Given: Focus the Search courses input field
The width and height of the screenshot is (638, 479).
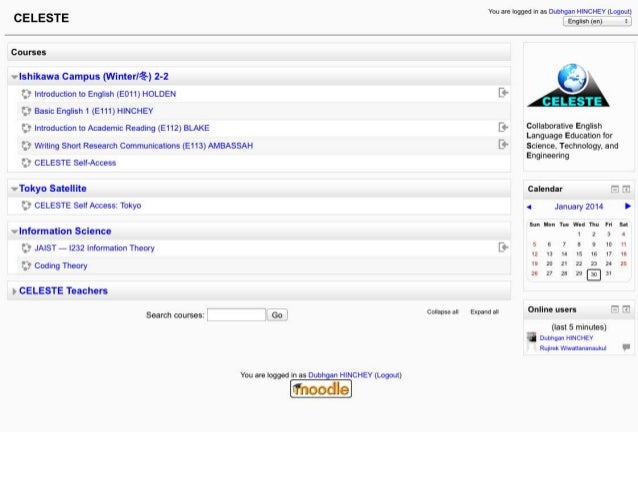Looking at the screenshot, I should tap(236, 315).
